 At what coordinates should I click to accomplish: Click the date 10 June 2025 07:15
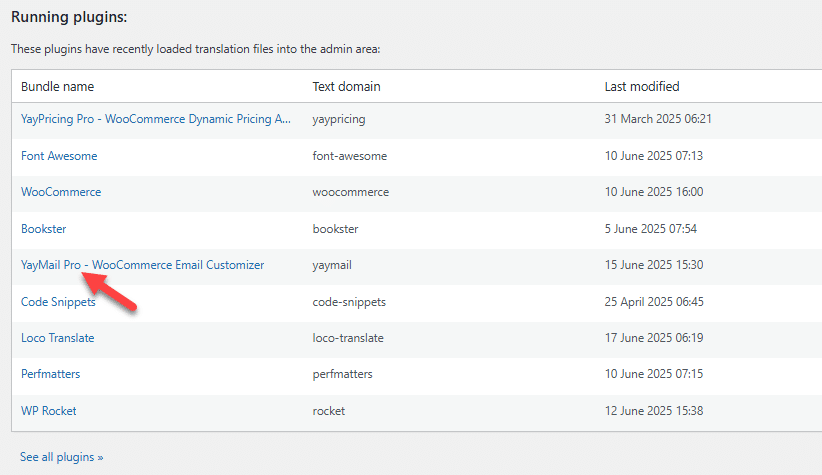click(654, 374)
